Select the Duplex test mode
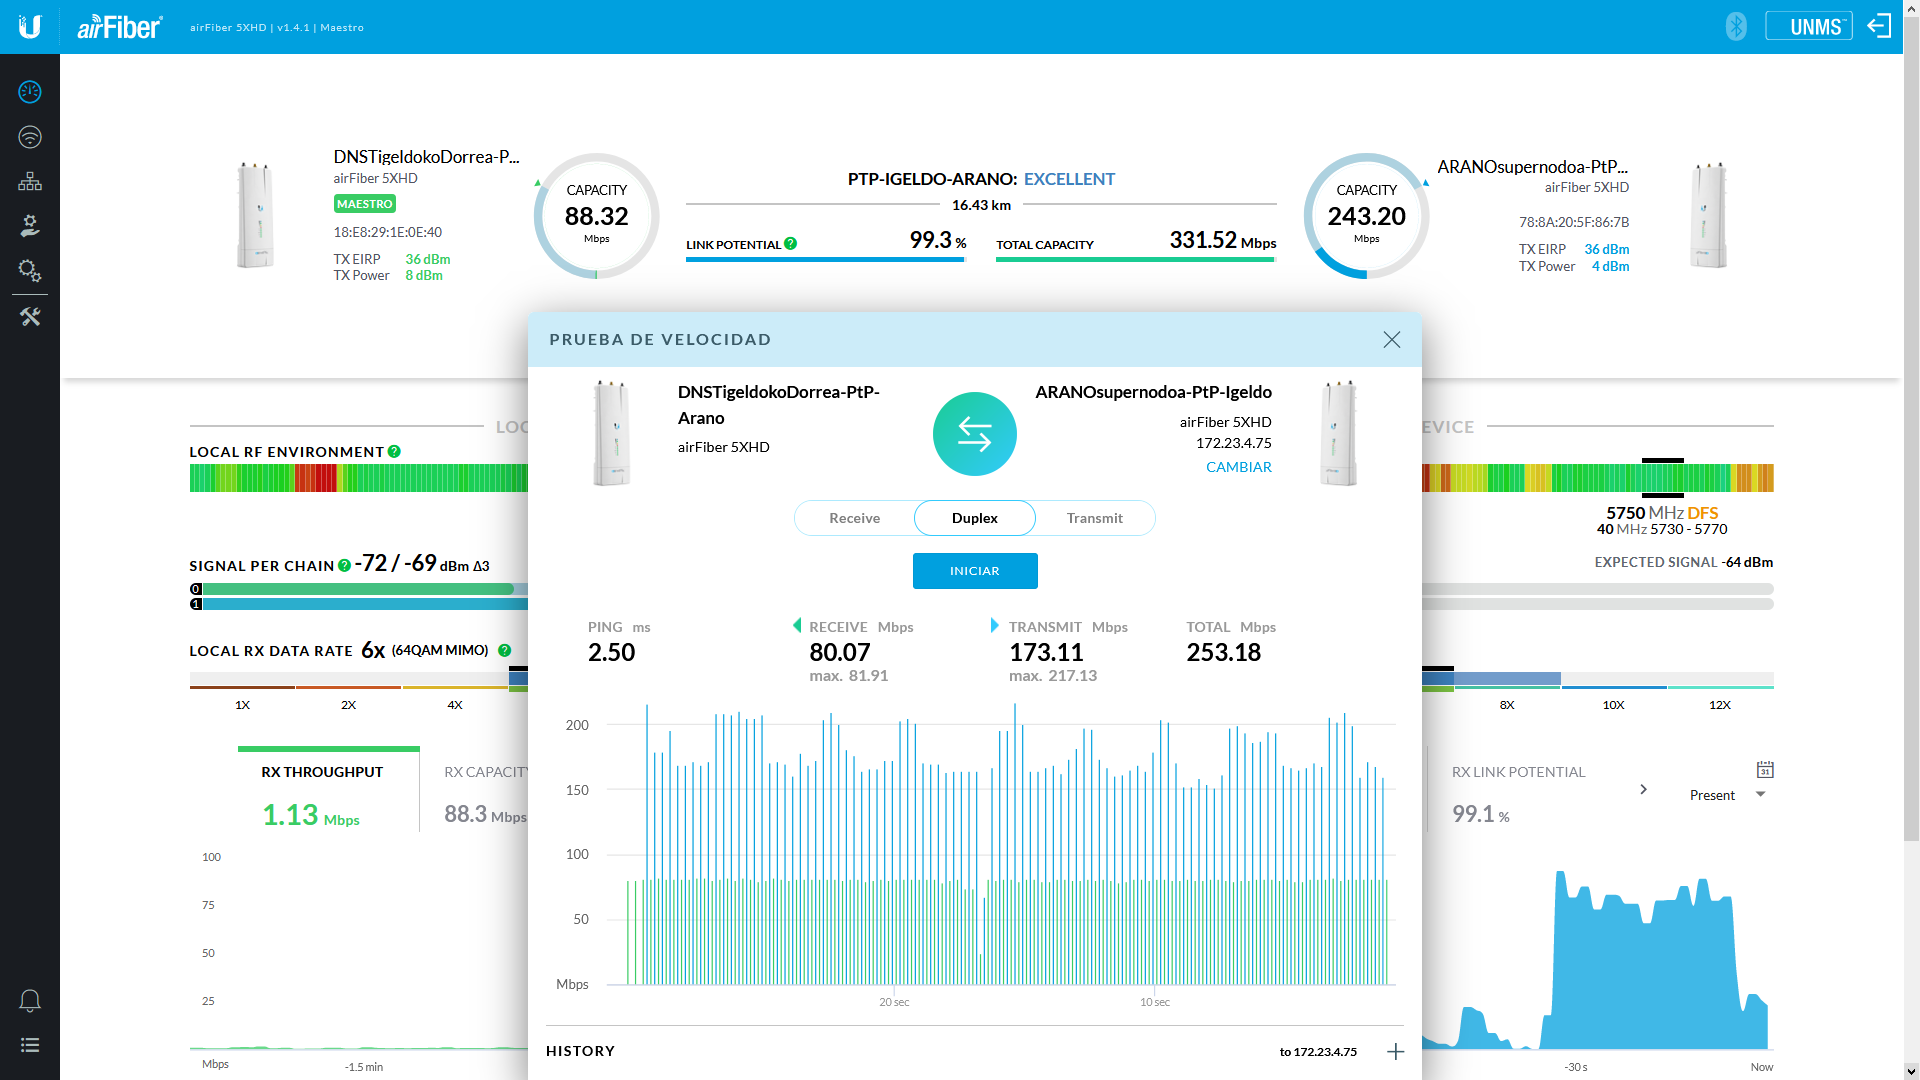 [975, 518]
